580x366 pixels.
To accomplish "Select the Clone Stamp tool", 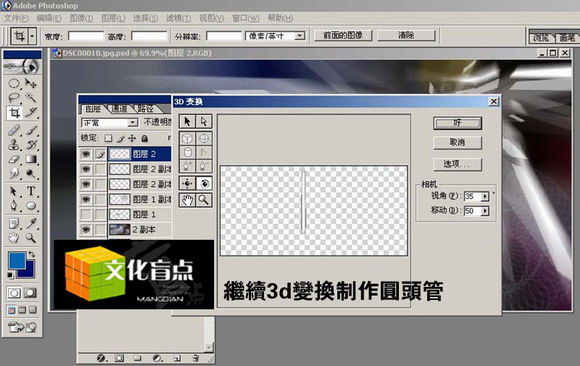I will point(14,145).
